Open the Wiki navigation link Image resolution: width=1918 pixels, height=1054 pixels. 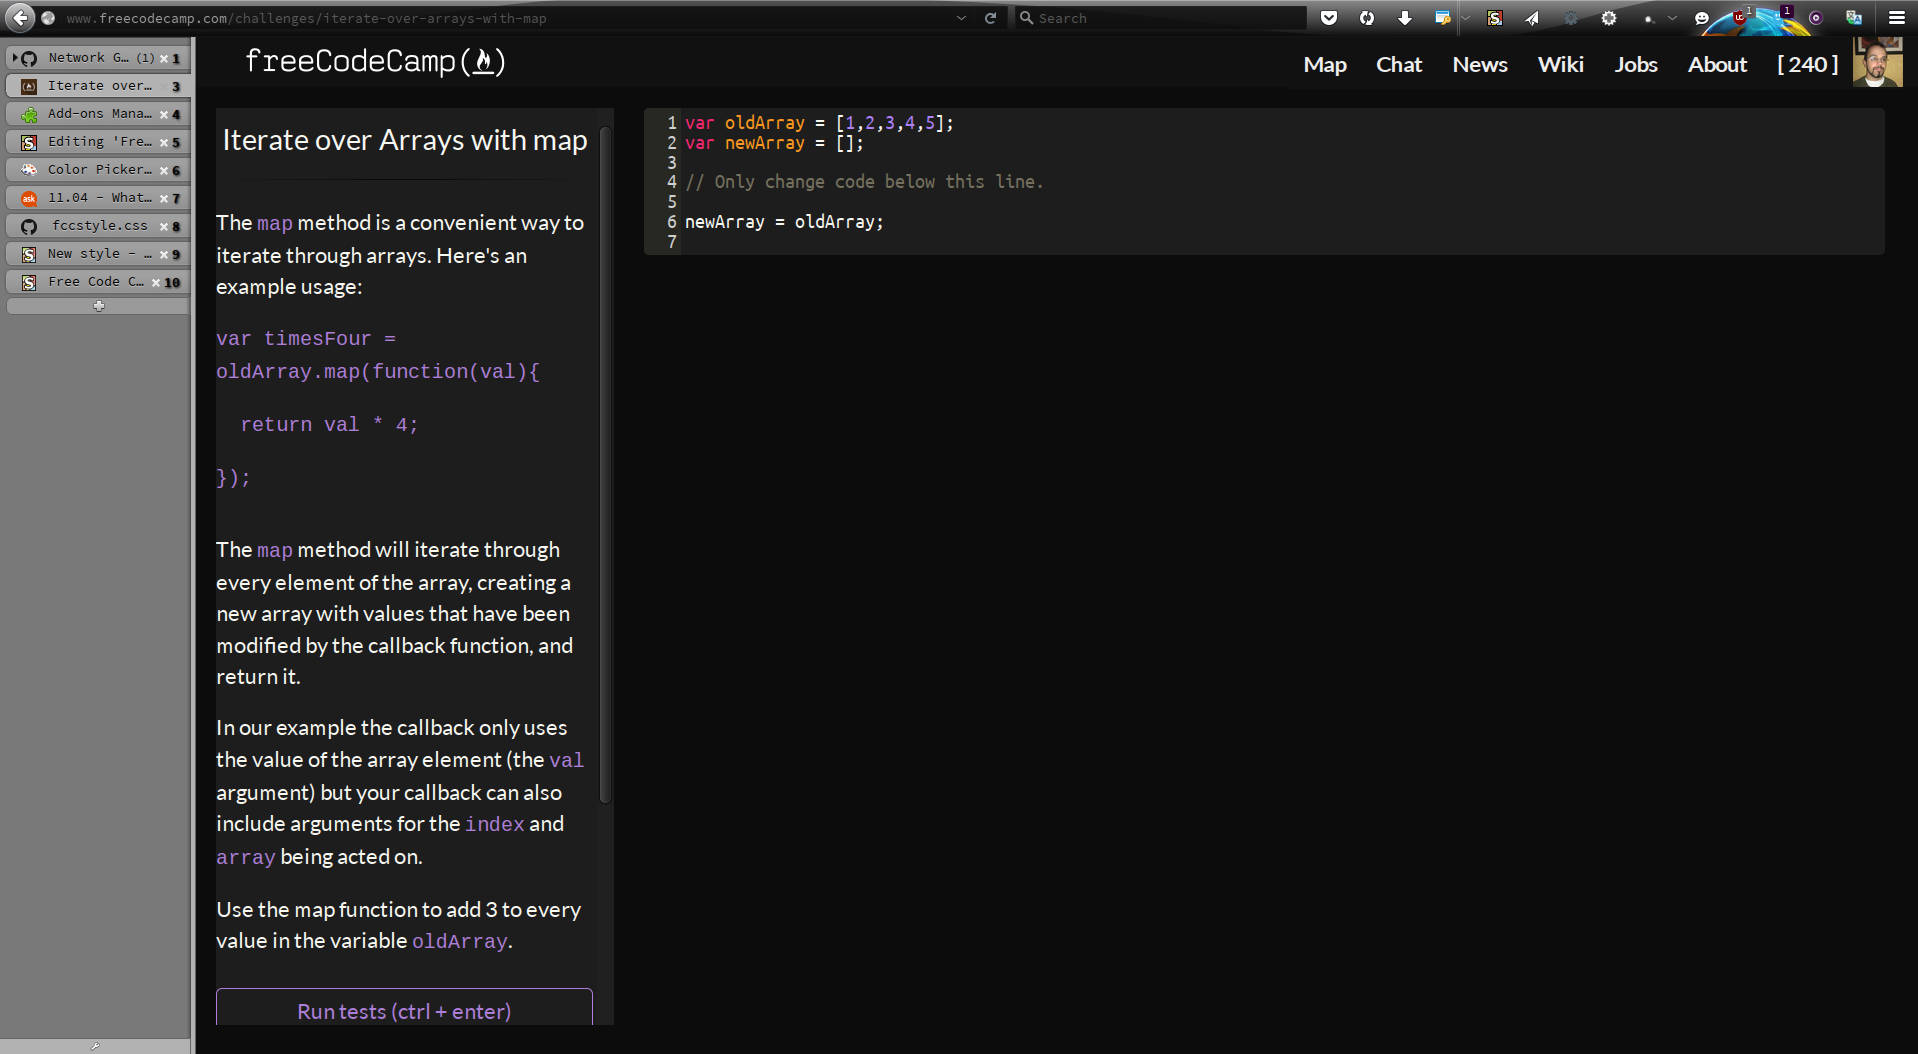(x=1560, y=63)
